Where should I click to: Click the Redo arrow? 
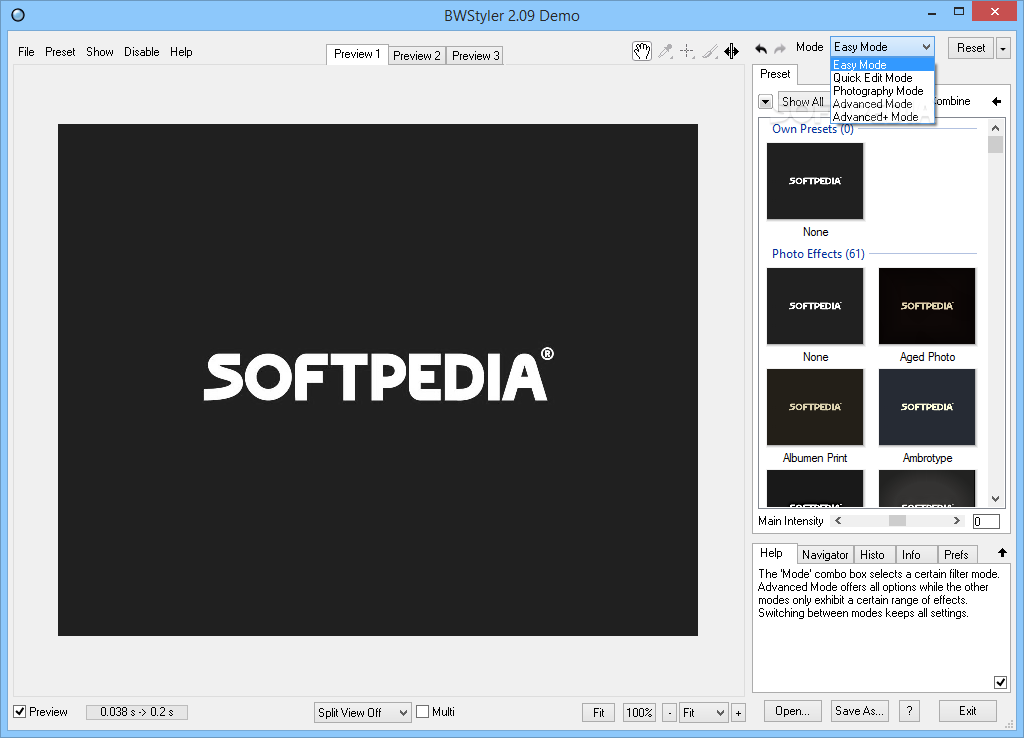pos(780,48)
